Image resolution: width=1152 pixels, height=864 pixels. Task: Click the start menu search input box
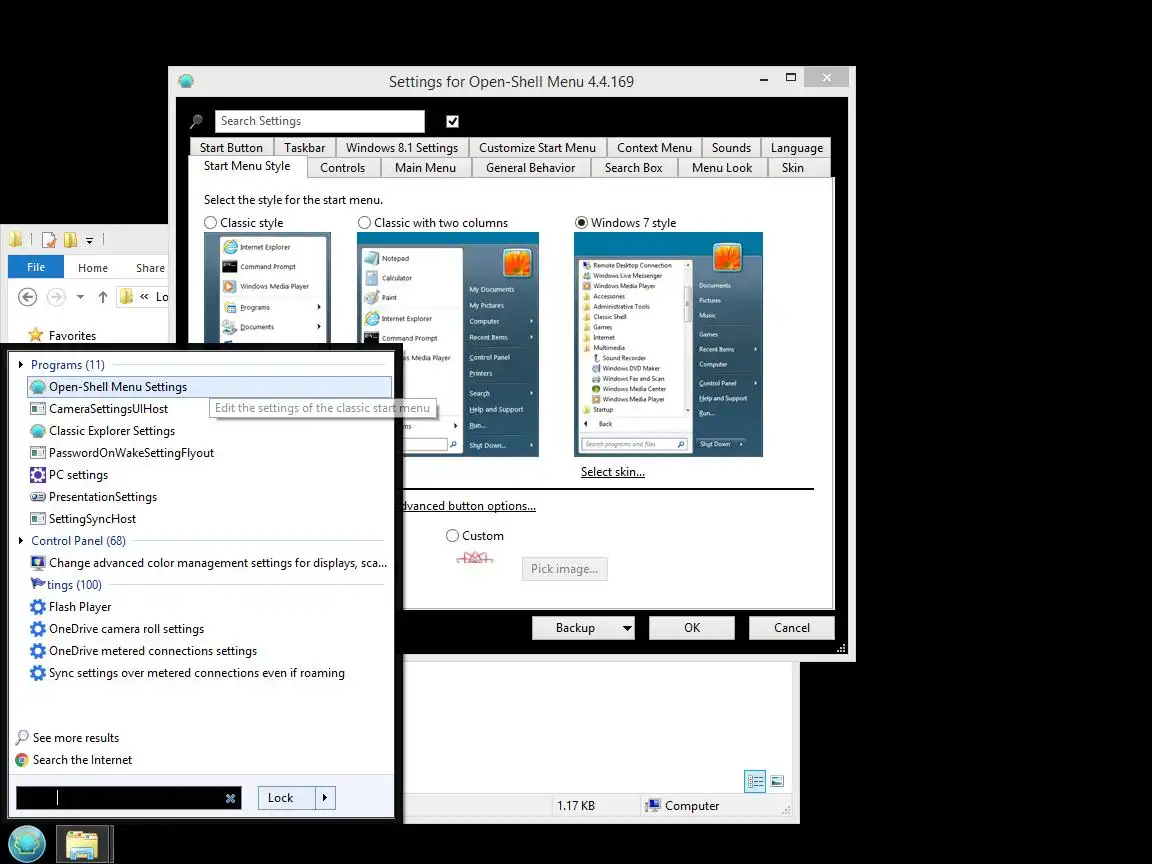click(119, 798)
